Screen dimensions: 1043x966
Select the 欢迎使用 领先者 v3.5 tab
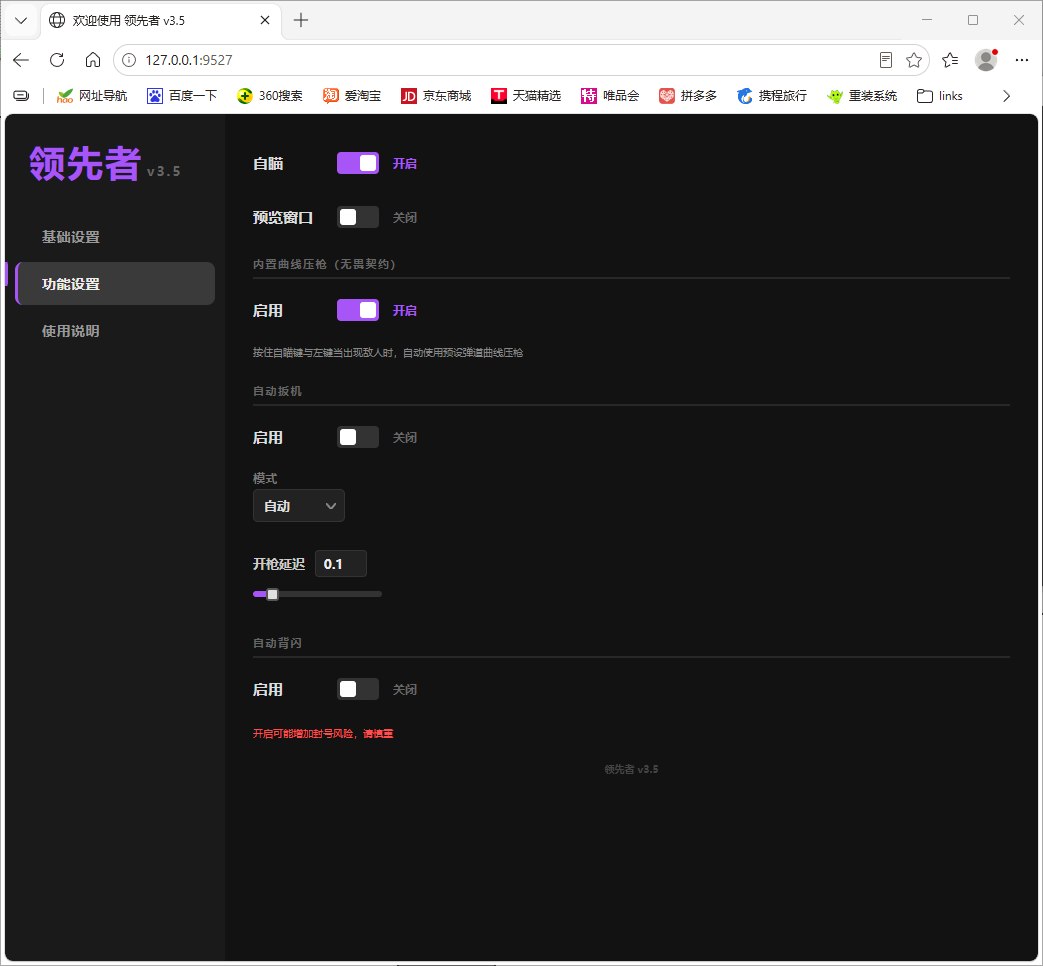coord(161,20)
